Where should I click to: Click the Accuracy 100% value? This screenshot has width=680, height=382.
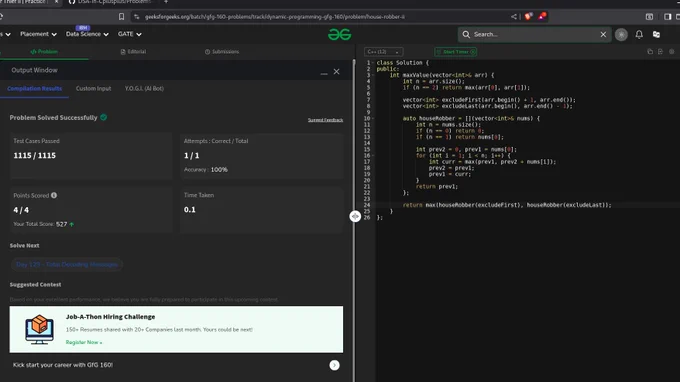pos(219,170)
